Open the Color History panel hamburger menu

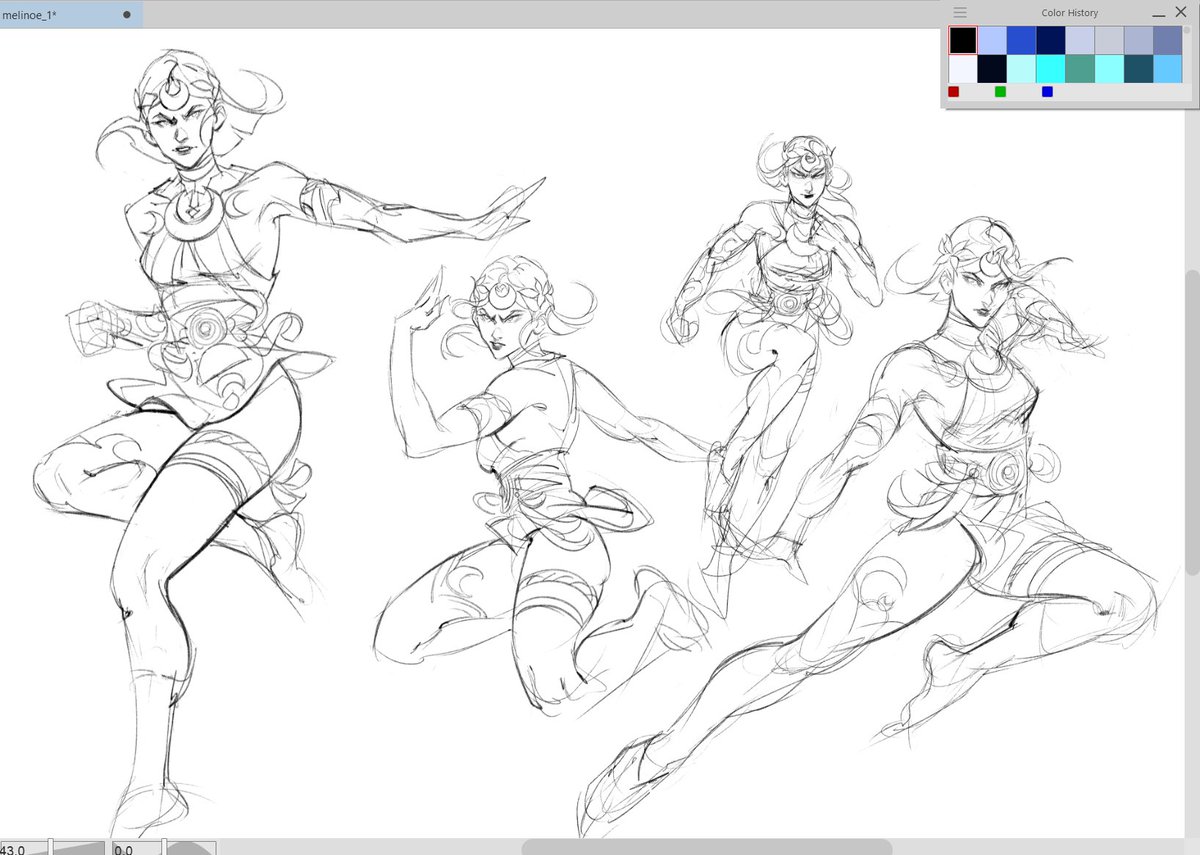pyautogui.click(x=960, y=13)
